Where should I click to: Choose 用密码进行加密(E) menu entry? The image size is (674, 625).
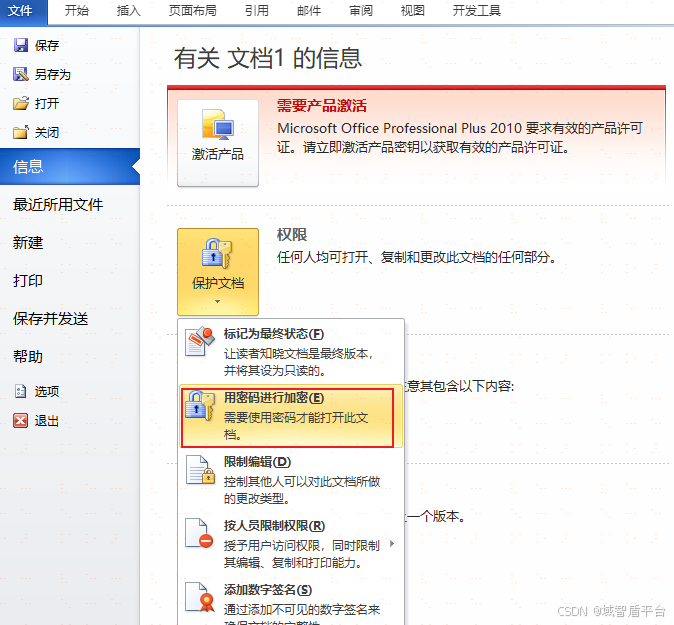click(x=291, y=416)
